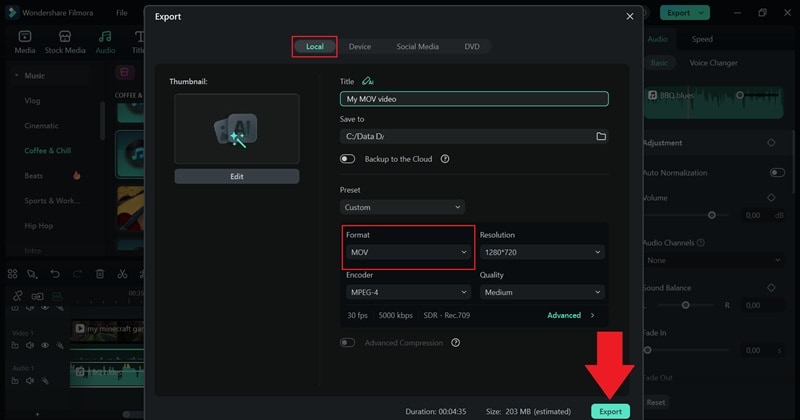Lock the Audio 1 track
The image size is (800, 420).
[x=15, y=381]
